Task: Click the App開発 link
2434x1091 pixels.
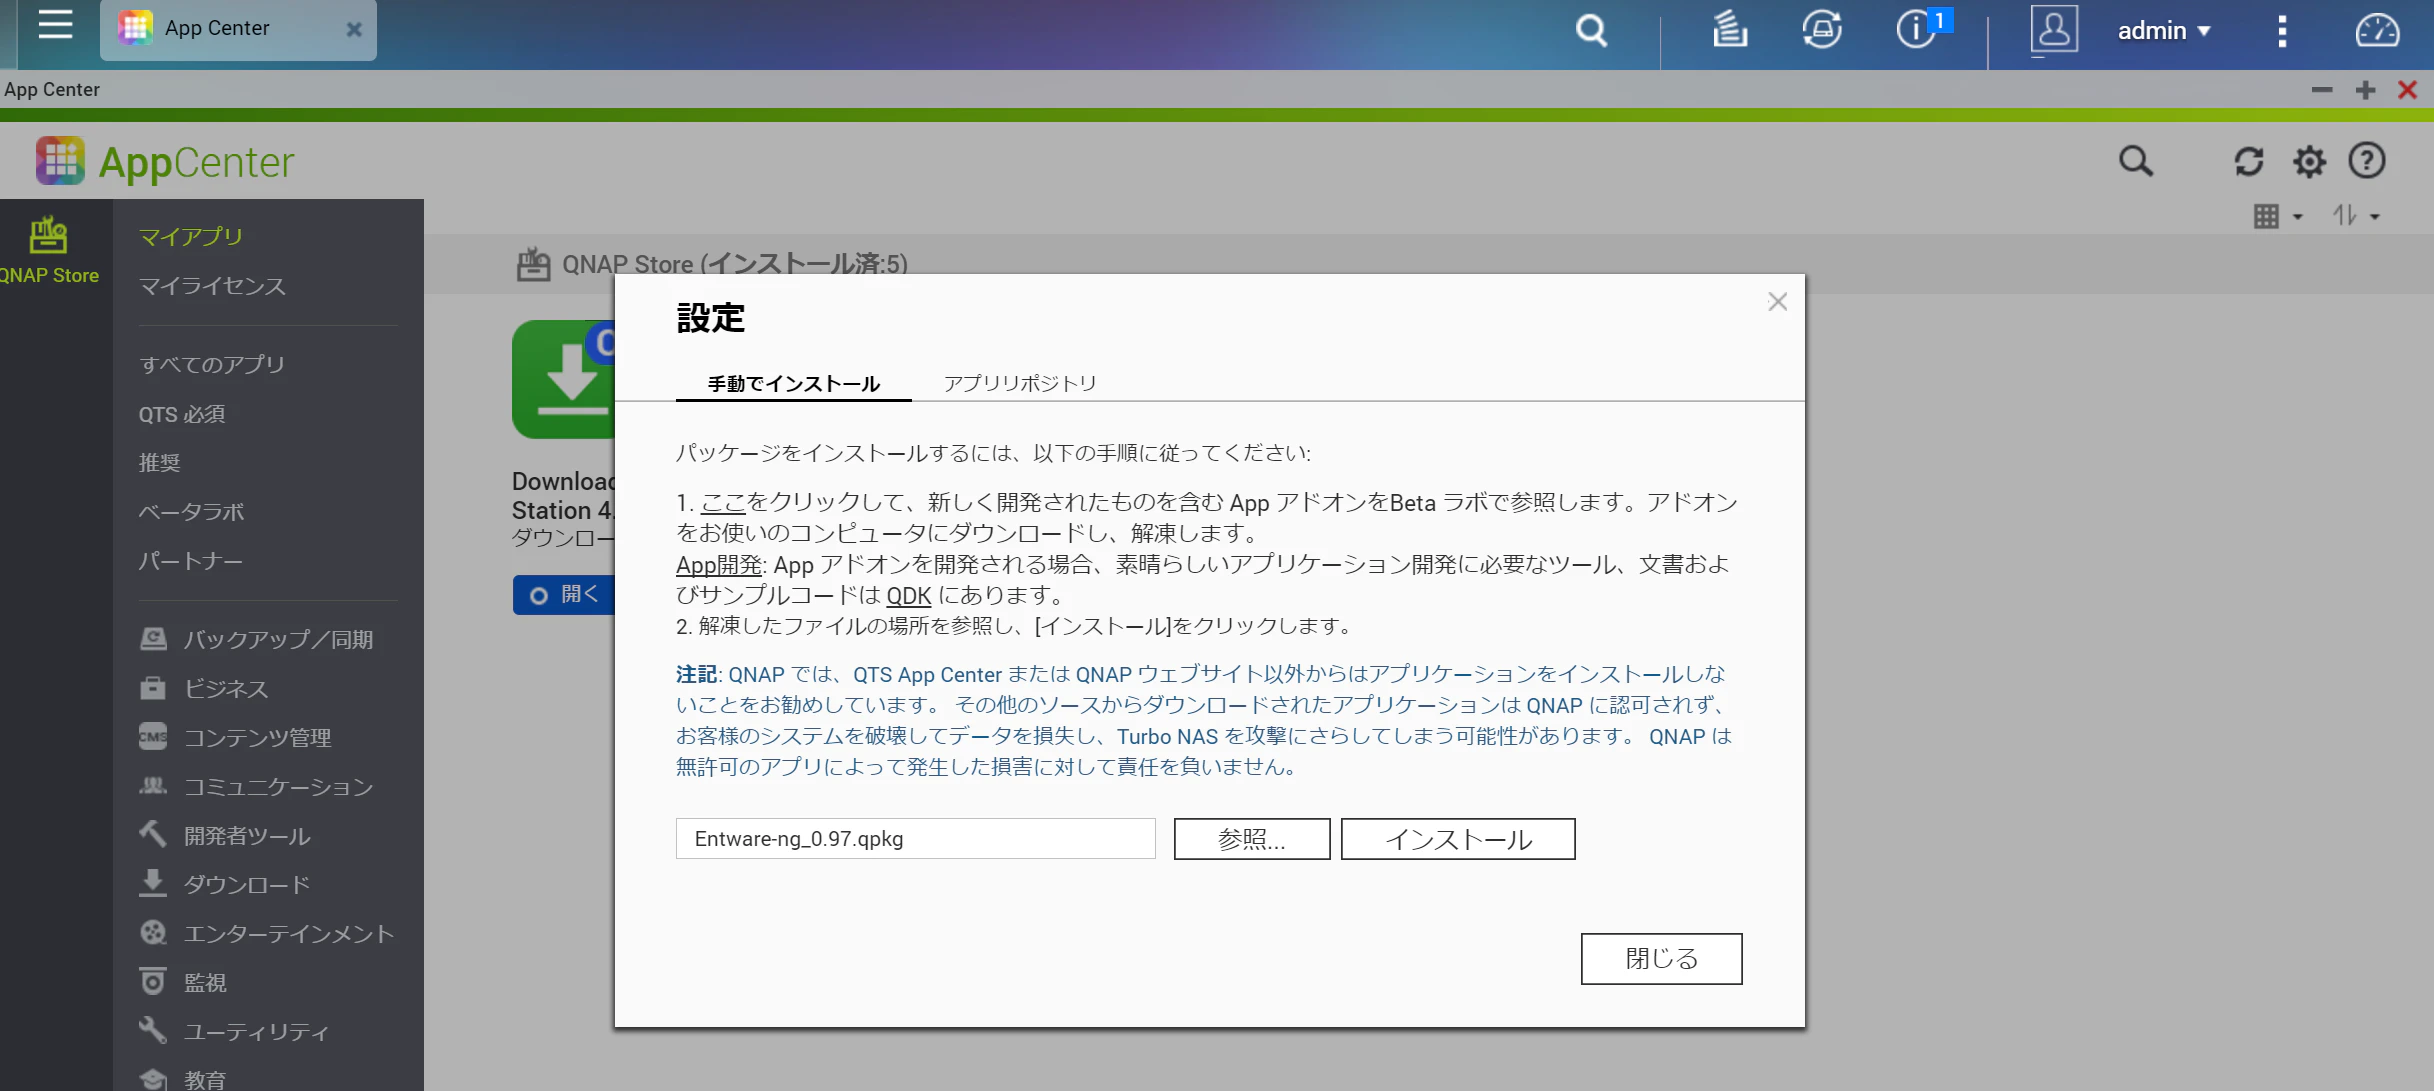Action: (x=719, y=565)
